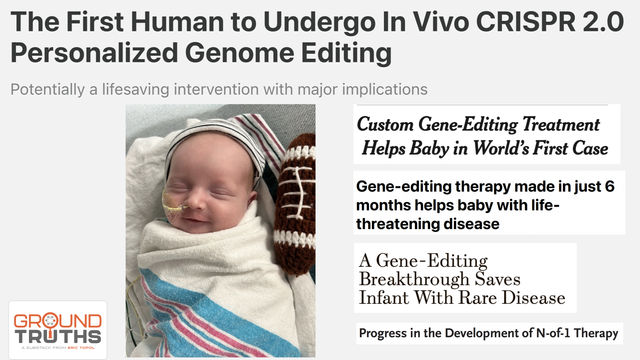Click the Ground Truths logo
The image size is (640, 360).
click(x=58, y=330)
